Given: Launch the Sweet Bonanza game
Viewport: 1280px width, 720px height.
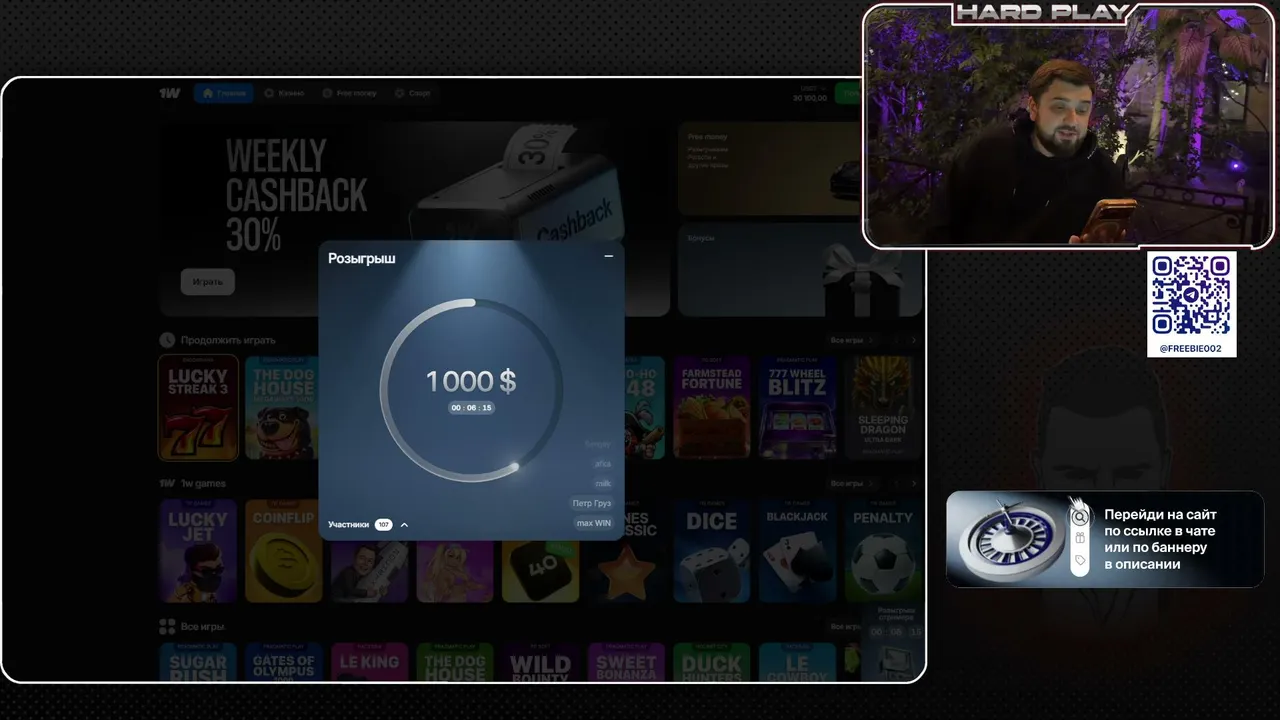Looking at the screenshot, I should click(x=626, y=661).
